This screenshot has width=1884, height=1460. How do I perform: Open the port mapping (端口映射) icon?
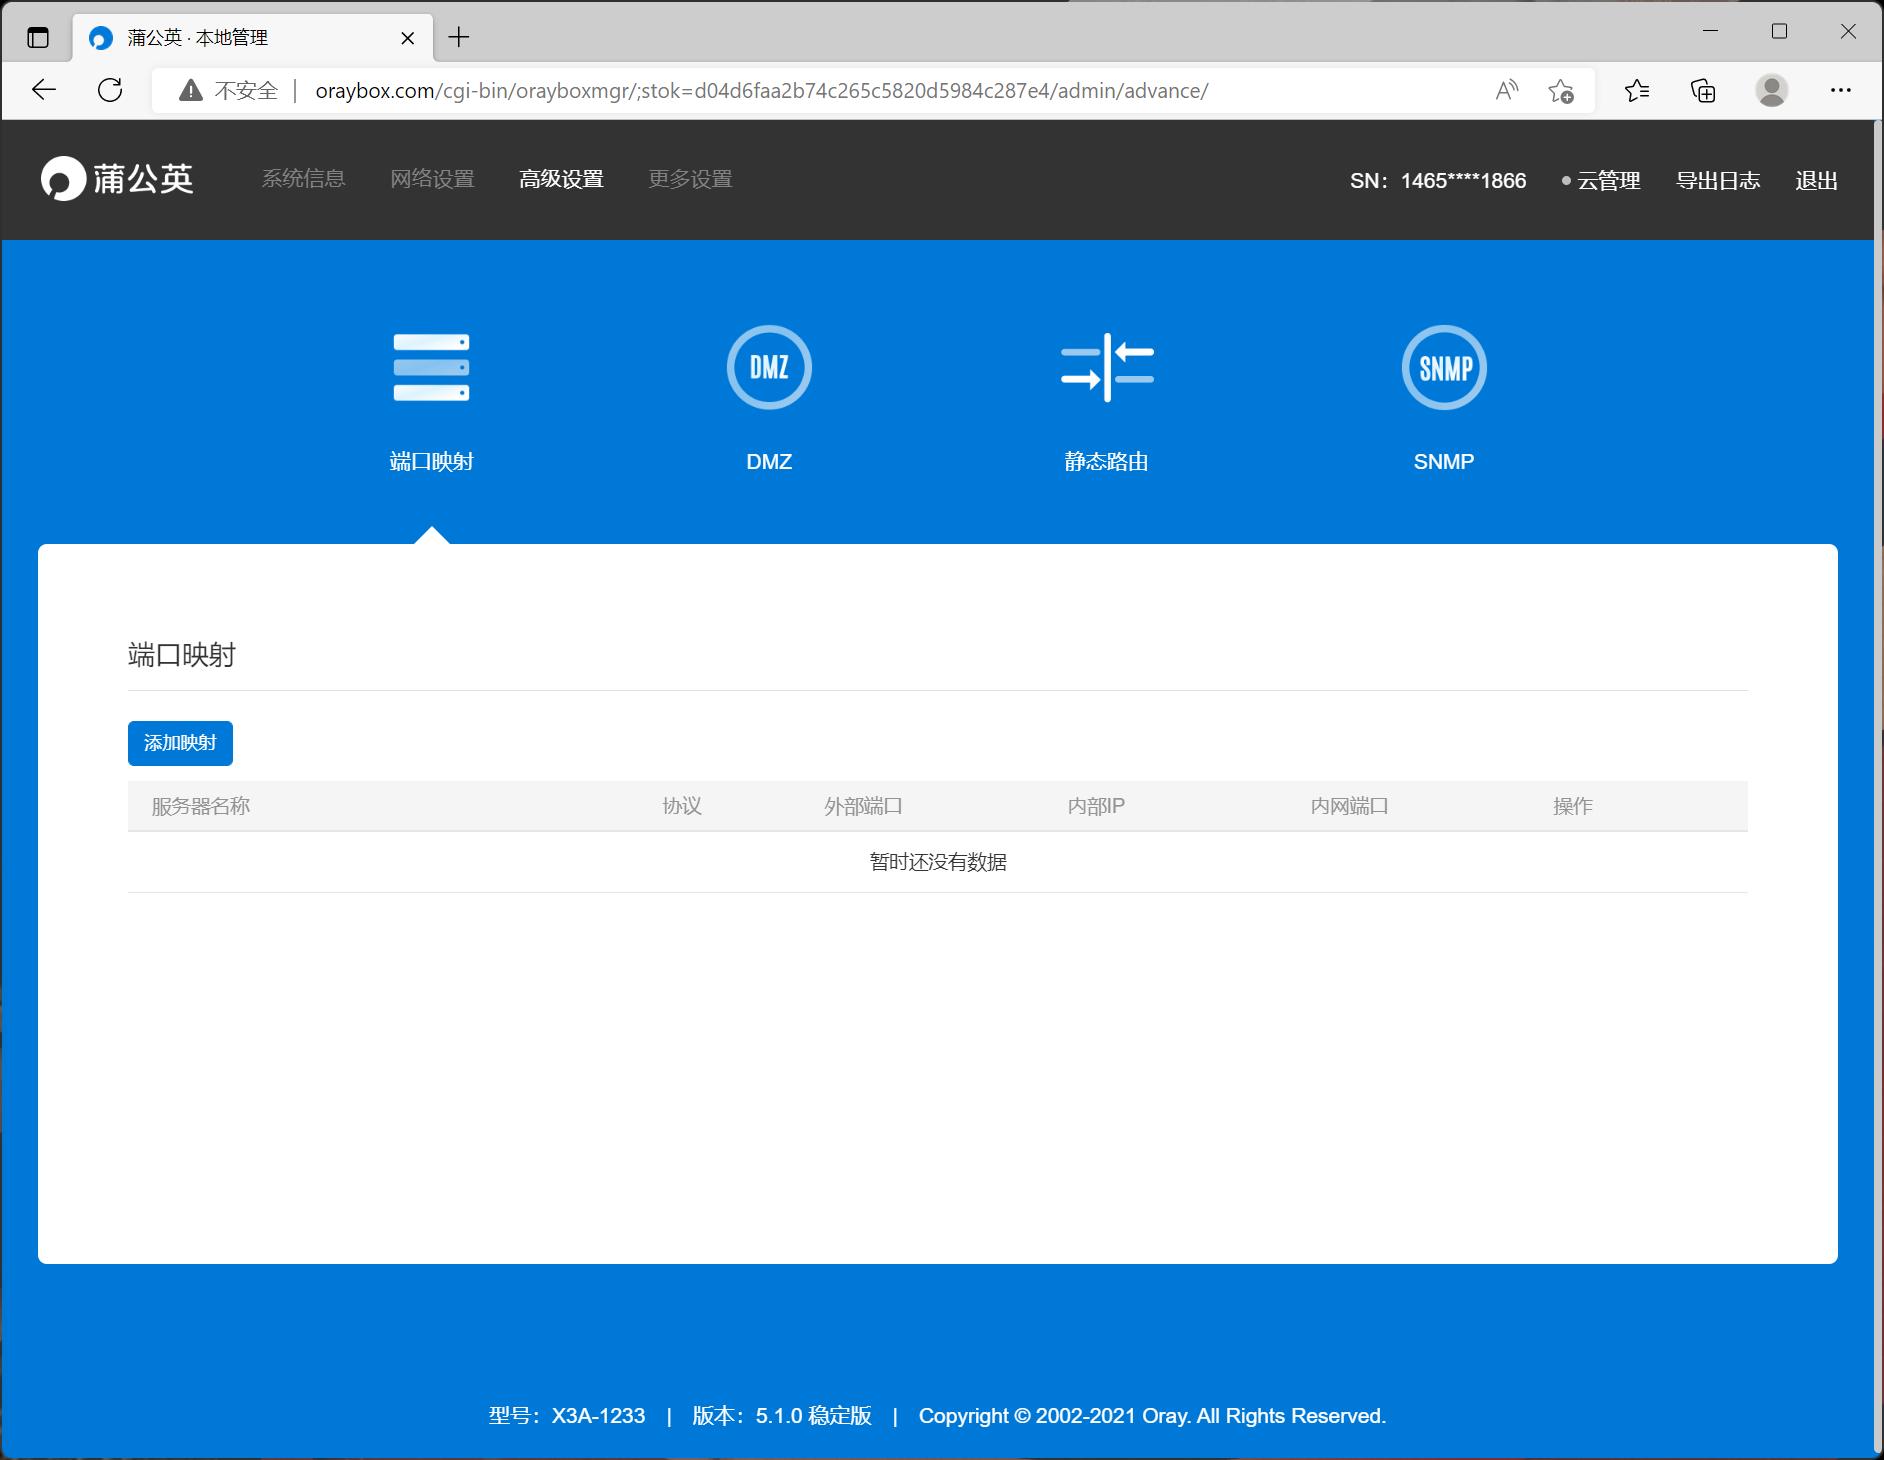click(431, 368)
